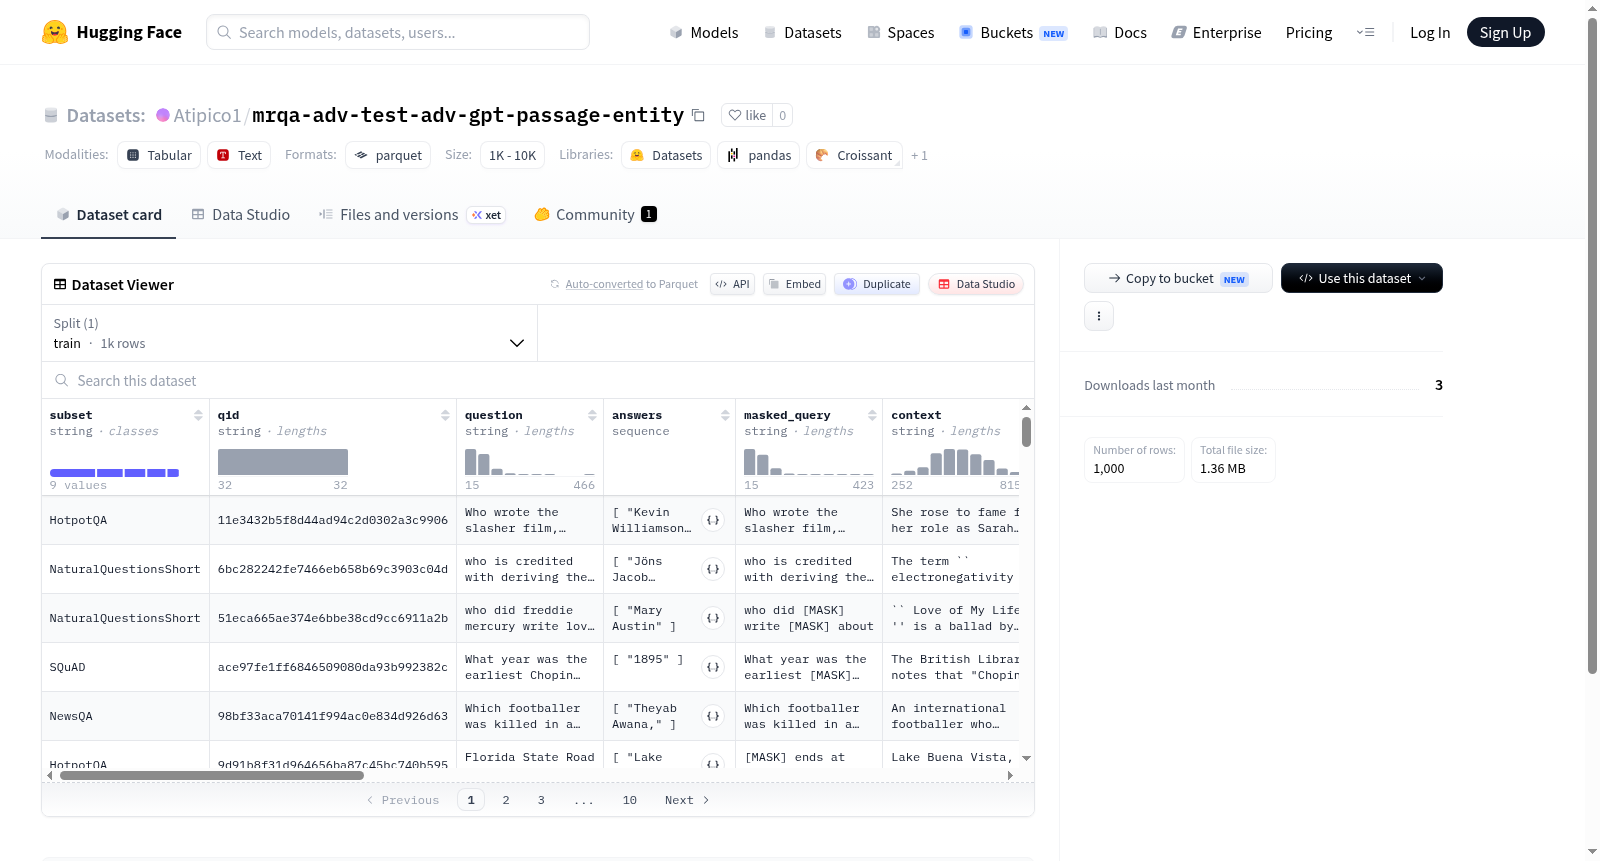The width and height of the screenshot is (1600, 861).
Task: Go to the Next page of rows
Action: coord(687,800)
